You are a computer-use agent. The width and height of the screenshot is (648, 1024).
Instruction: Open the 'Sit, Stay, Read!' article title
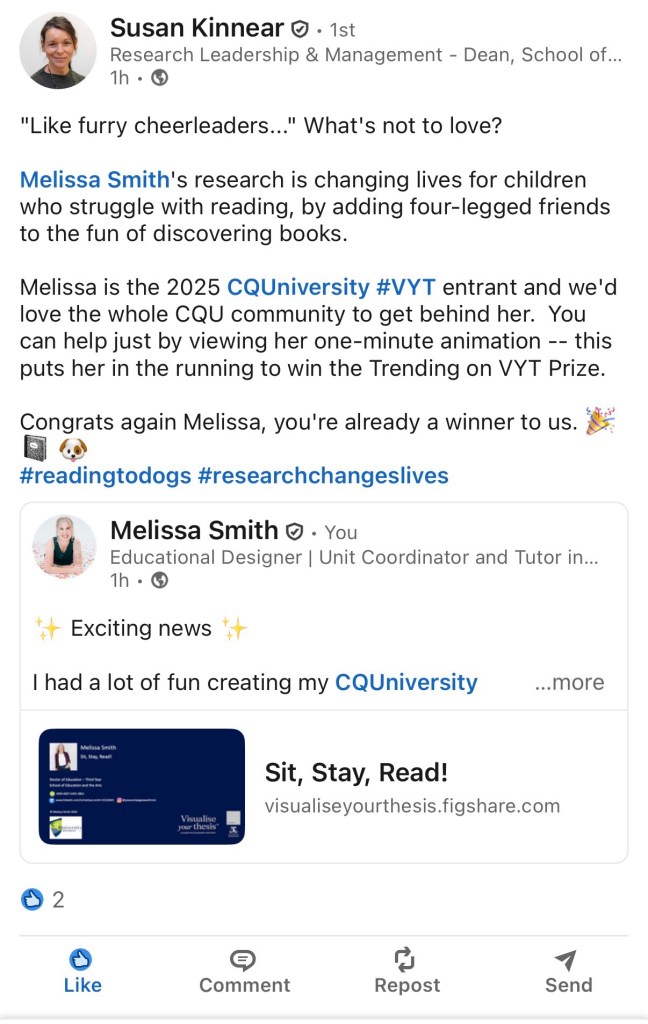point(356,772)
